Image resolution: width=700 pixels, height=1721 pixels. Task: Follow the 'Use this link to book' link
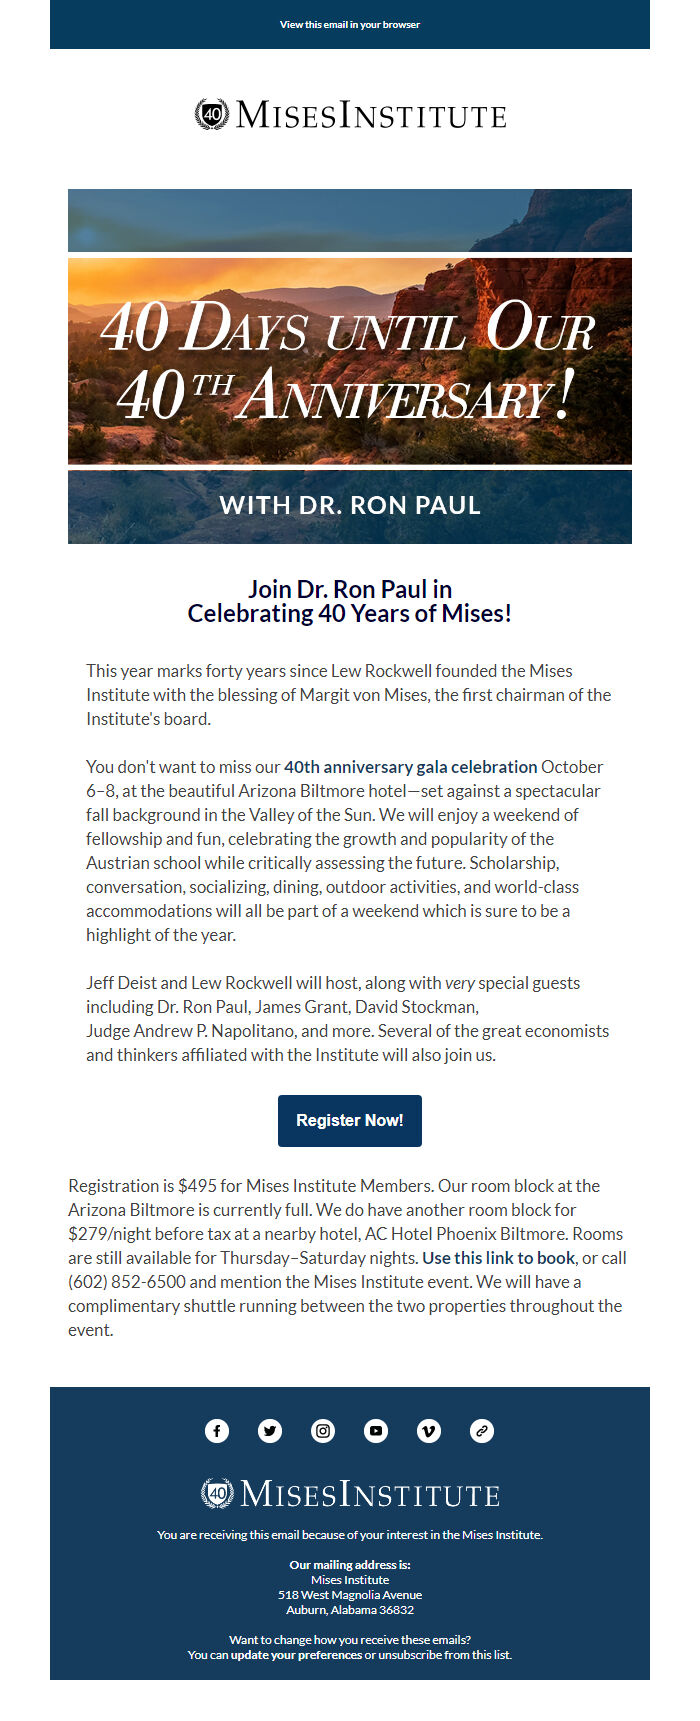[x=498, y=1258]
